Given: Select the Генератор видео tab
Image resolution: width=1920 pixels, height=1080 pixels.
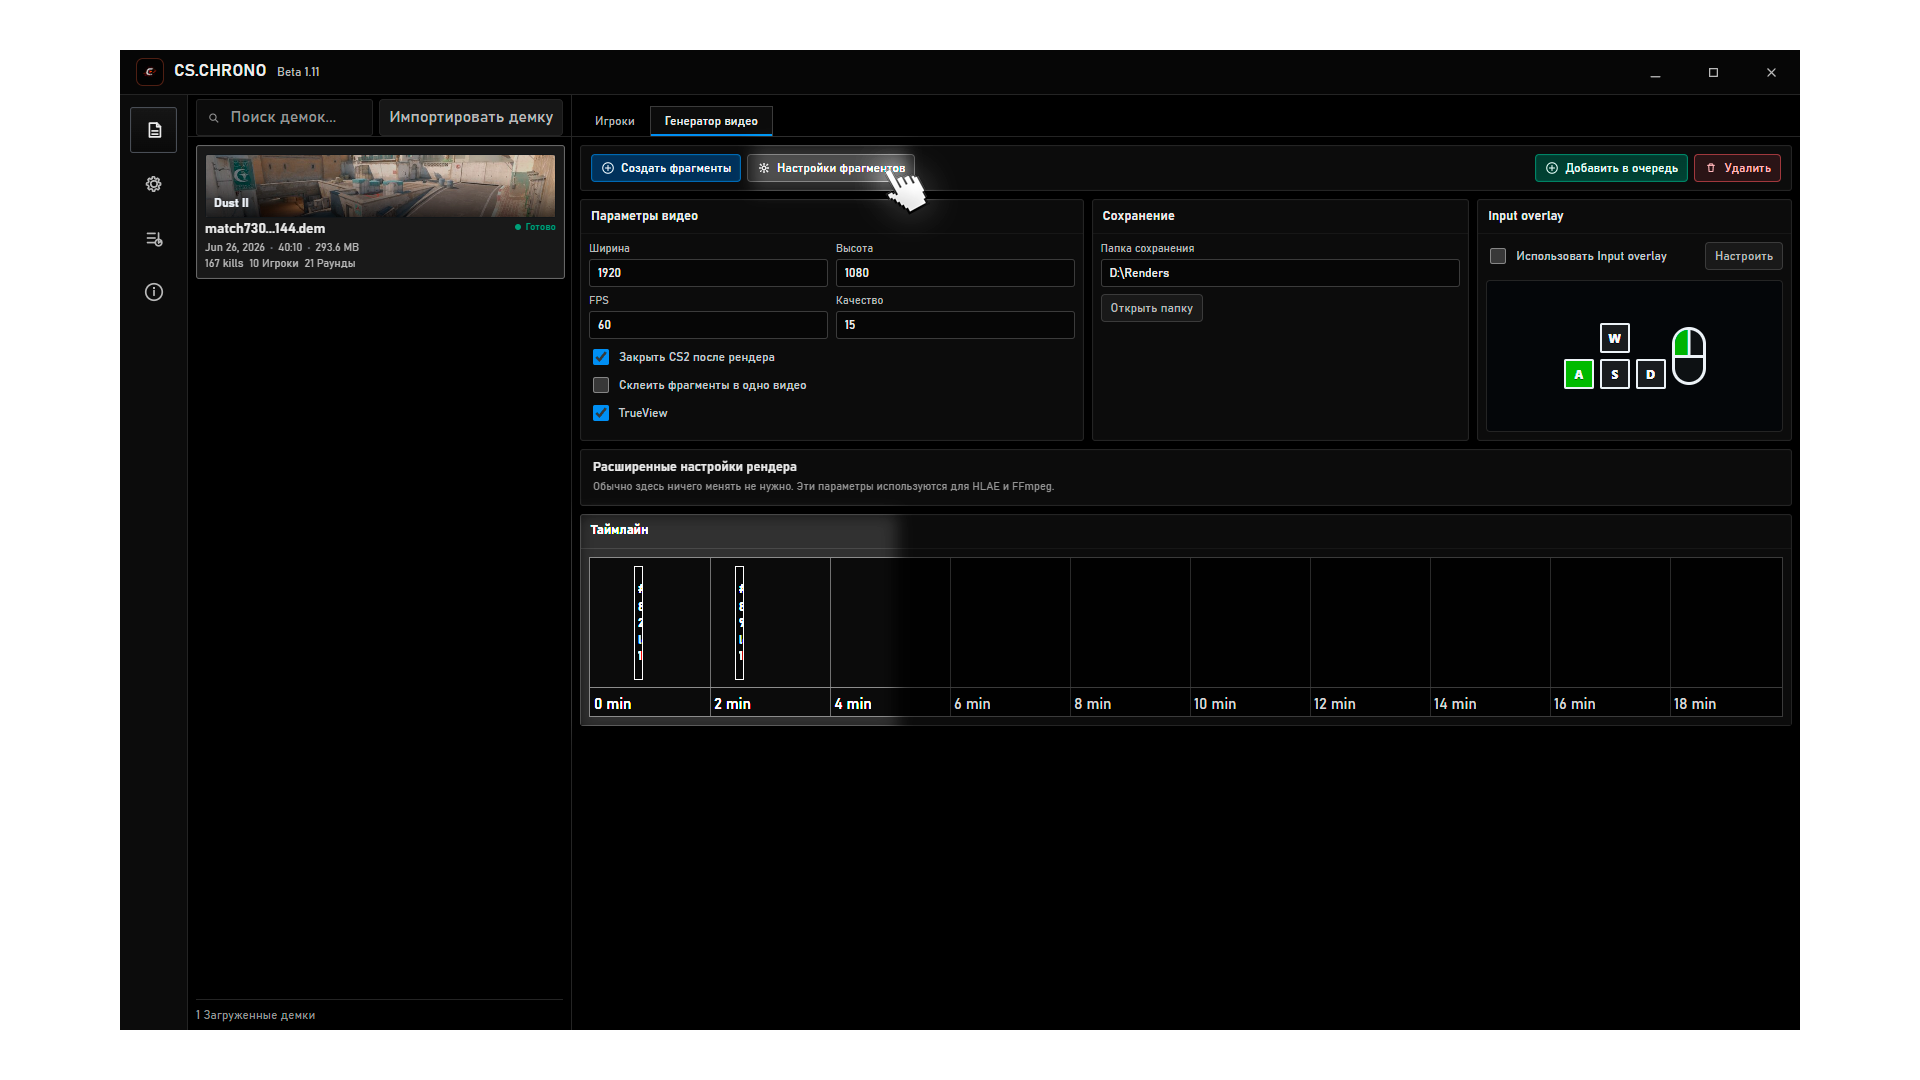Looking at the screenshot, I should click(x=711, y=121).
